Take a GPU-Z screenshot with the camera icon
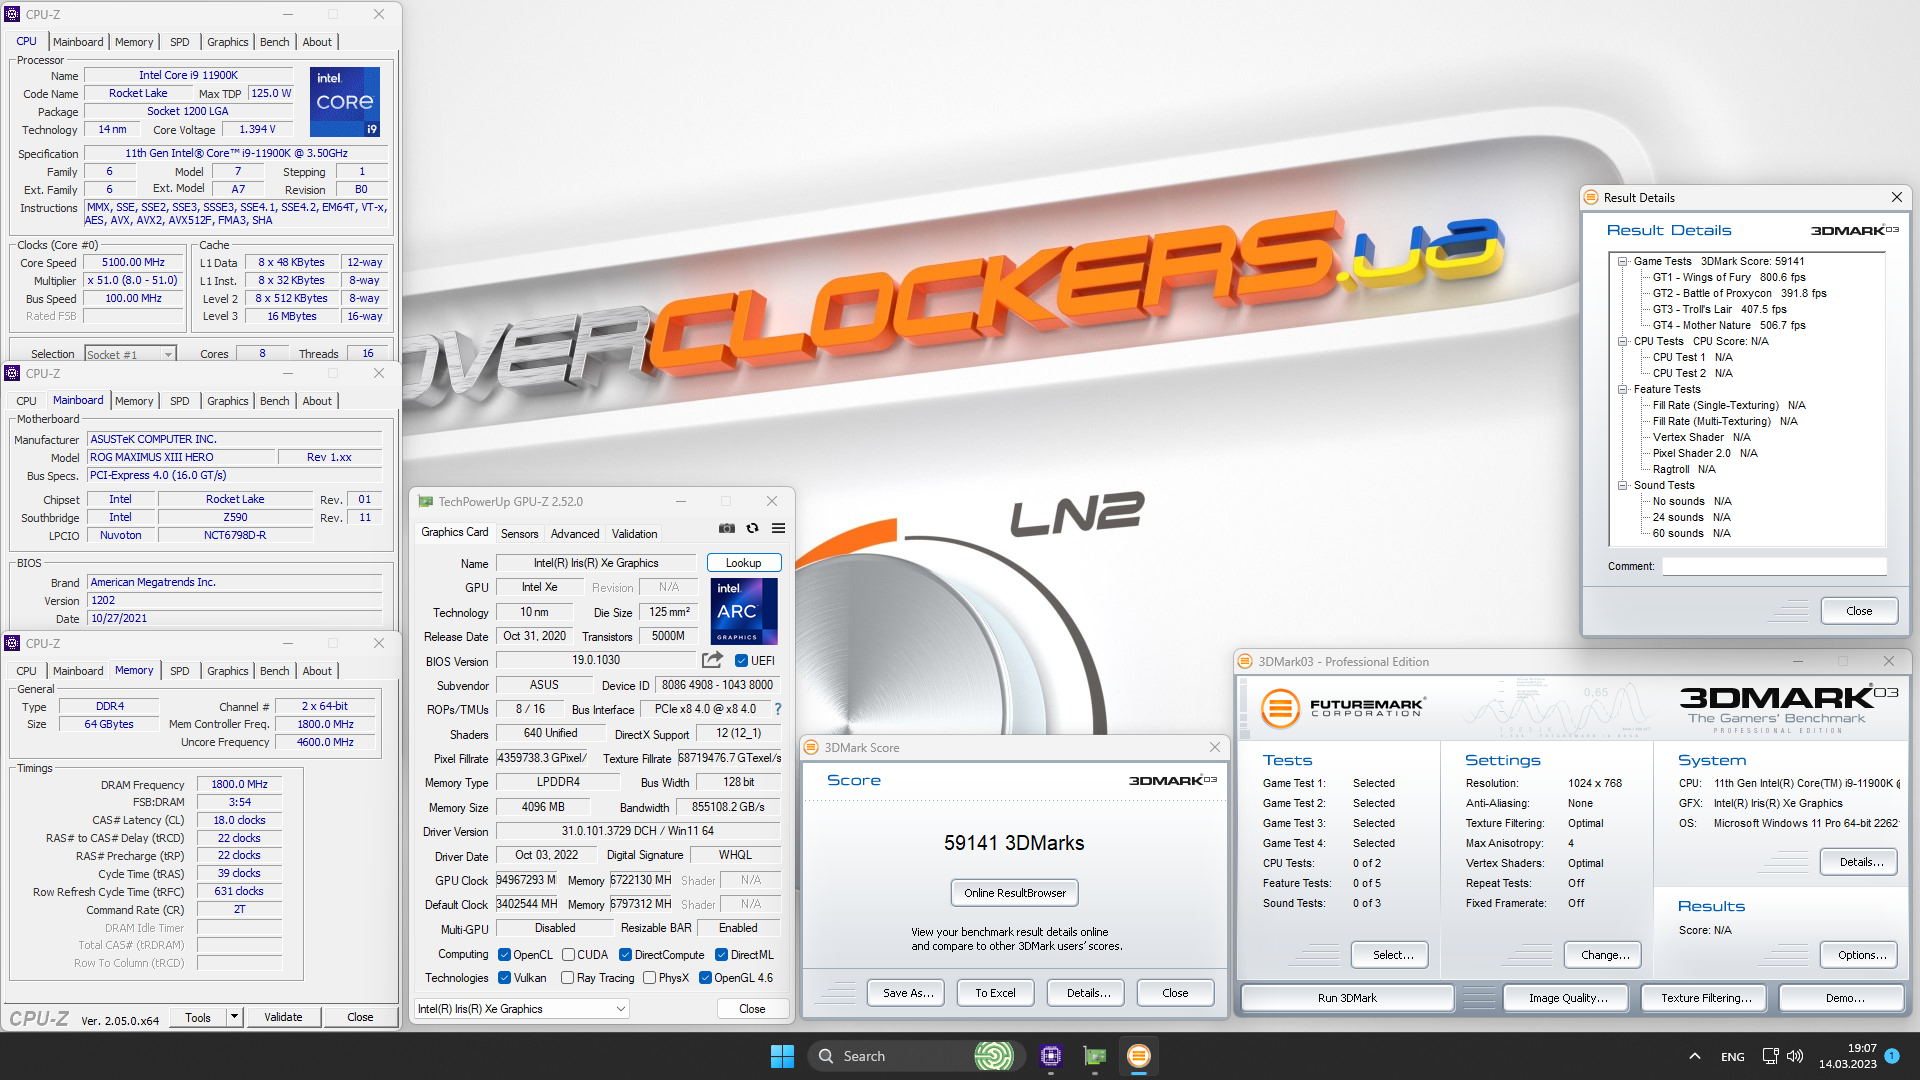Viewport: 1920px width, 1080px height. [727, 528]
